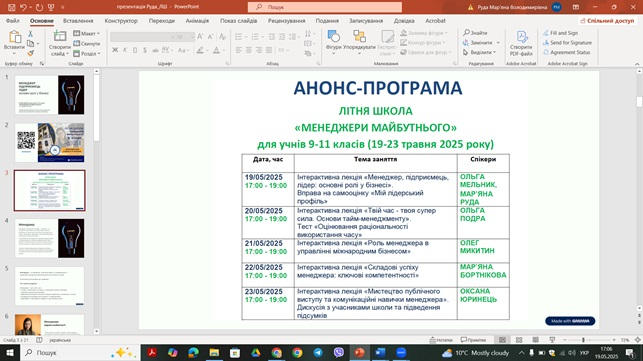Image resolution: width=643 pixels, height=361 pixels.
Task: Redo the action in Quick Access toolbar
Action: click(x=39, y=7)
